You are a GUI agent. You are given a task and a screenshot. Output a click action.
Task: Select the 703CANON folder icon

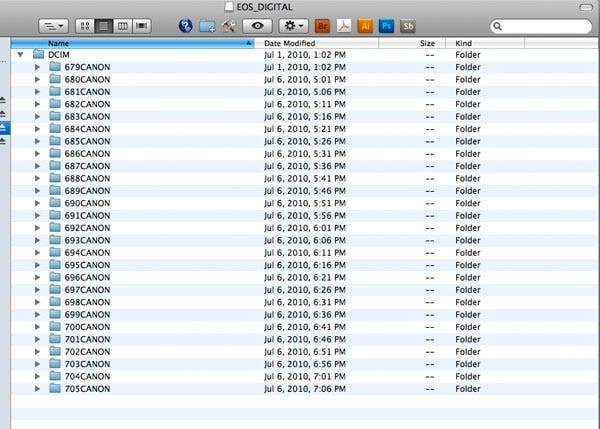point(55,364)
